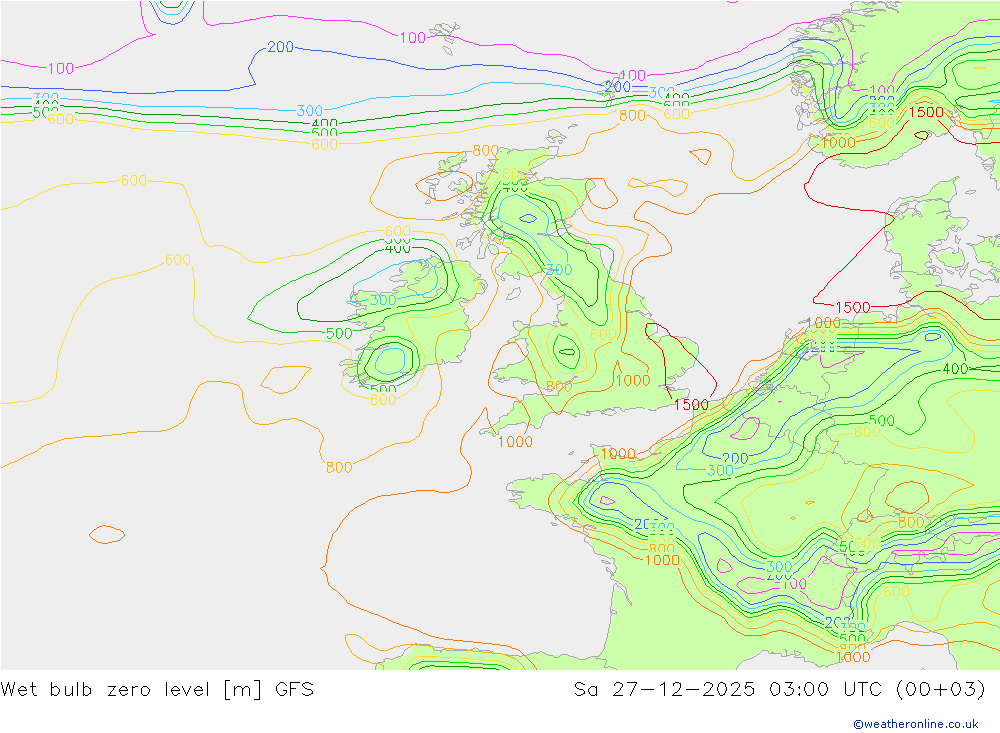
Task: Click the magenta 100 label north of Faroe Islands
Action: click(x=413, y=38)
